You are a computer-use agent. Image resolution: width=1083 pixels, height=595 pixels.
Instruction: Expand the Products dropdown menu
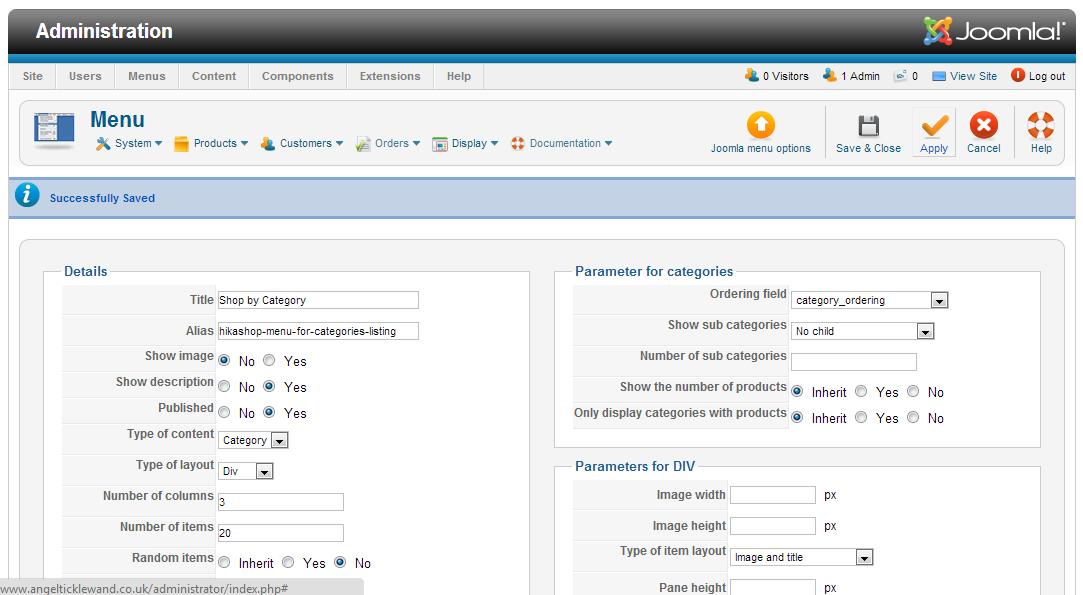tap(245, 144)
